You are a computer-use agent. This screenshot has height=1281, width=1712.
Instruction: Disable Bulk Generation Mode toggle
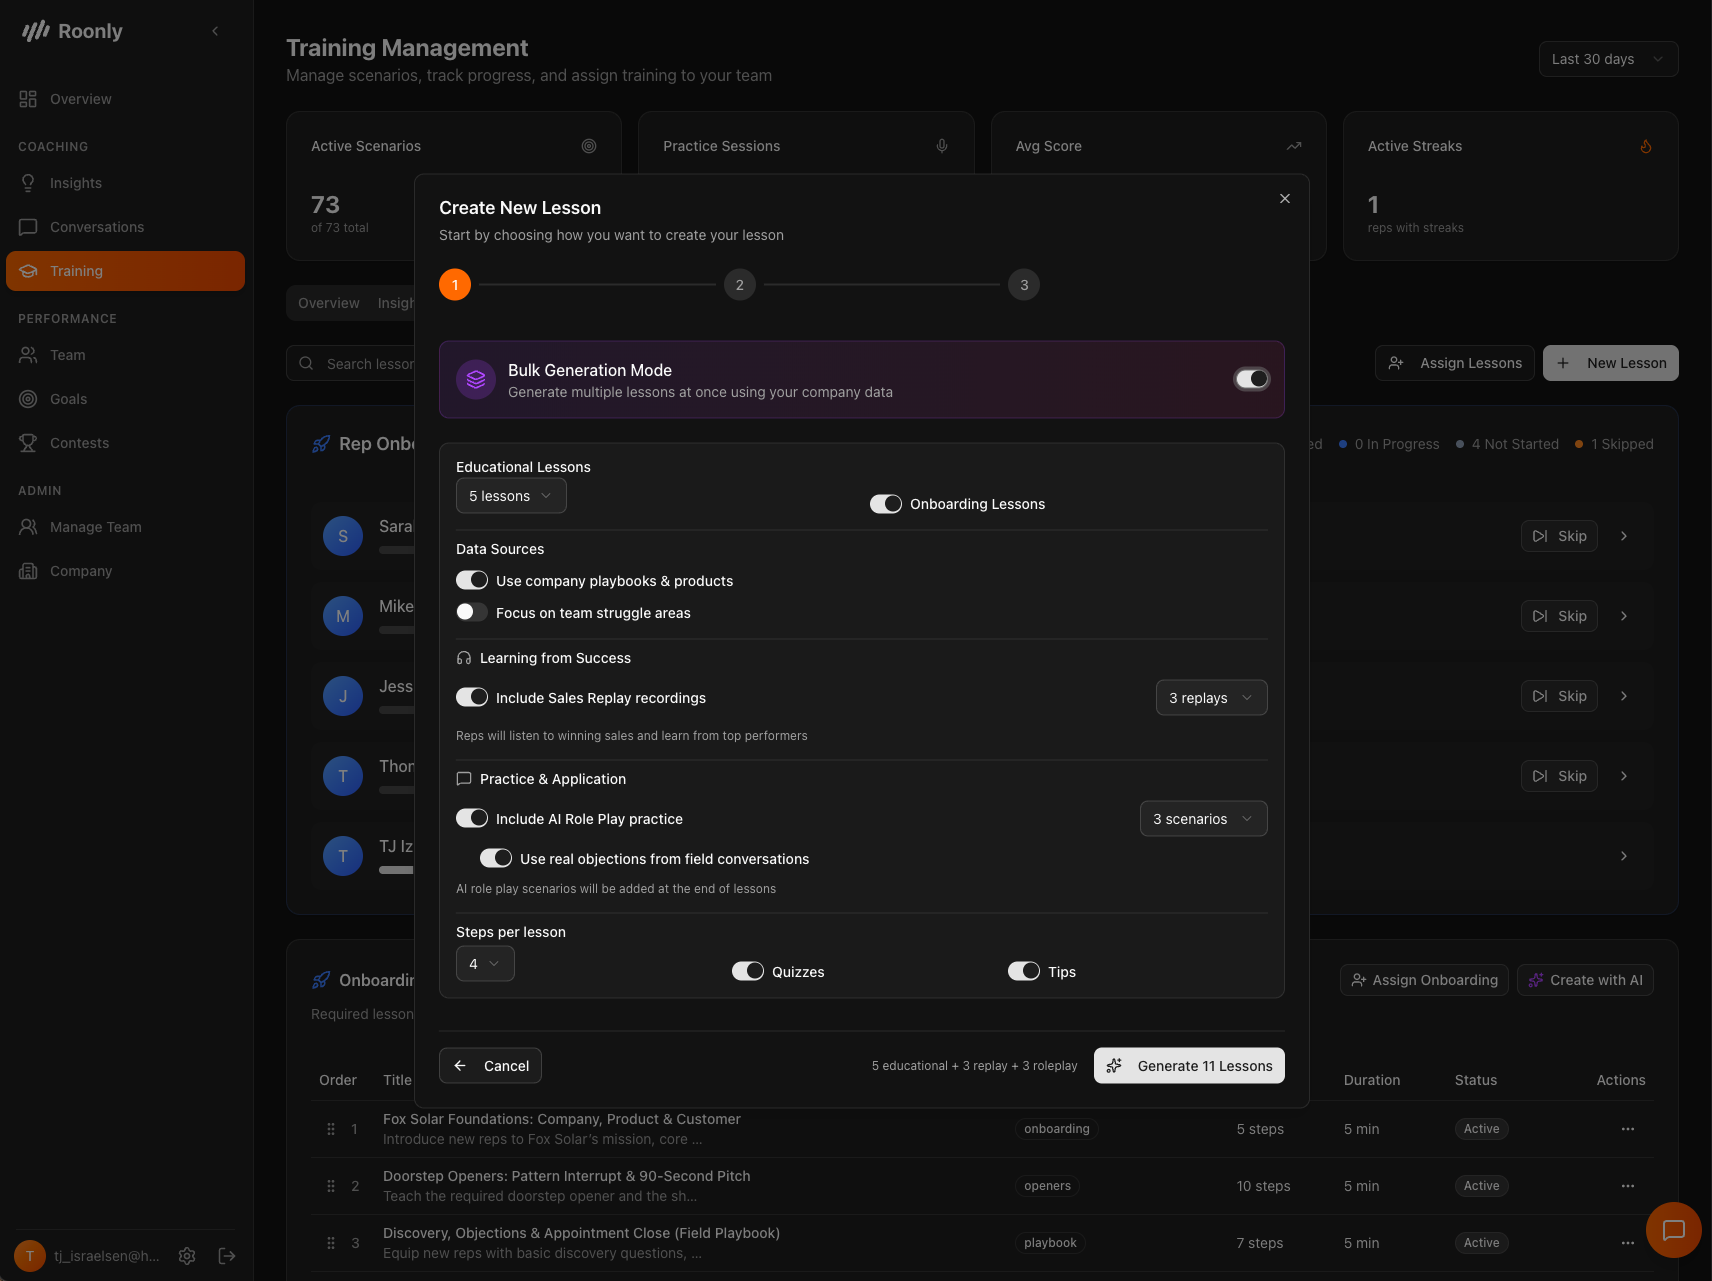point(1251,379)
